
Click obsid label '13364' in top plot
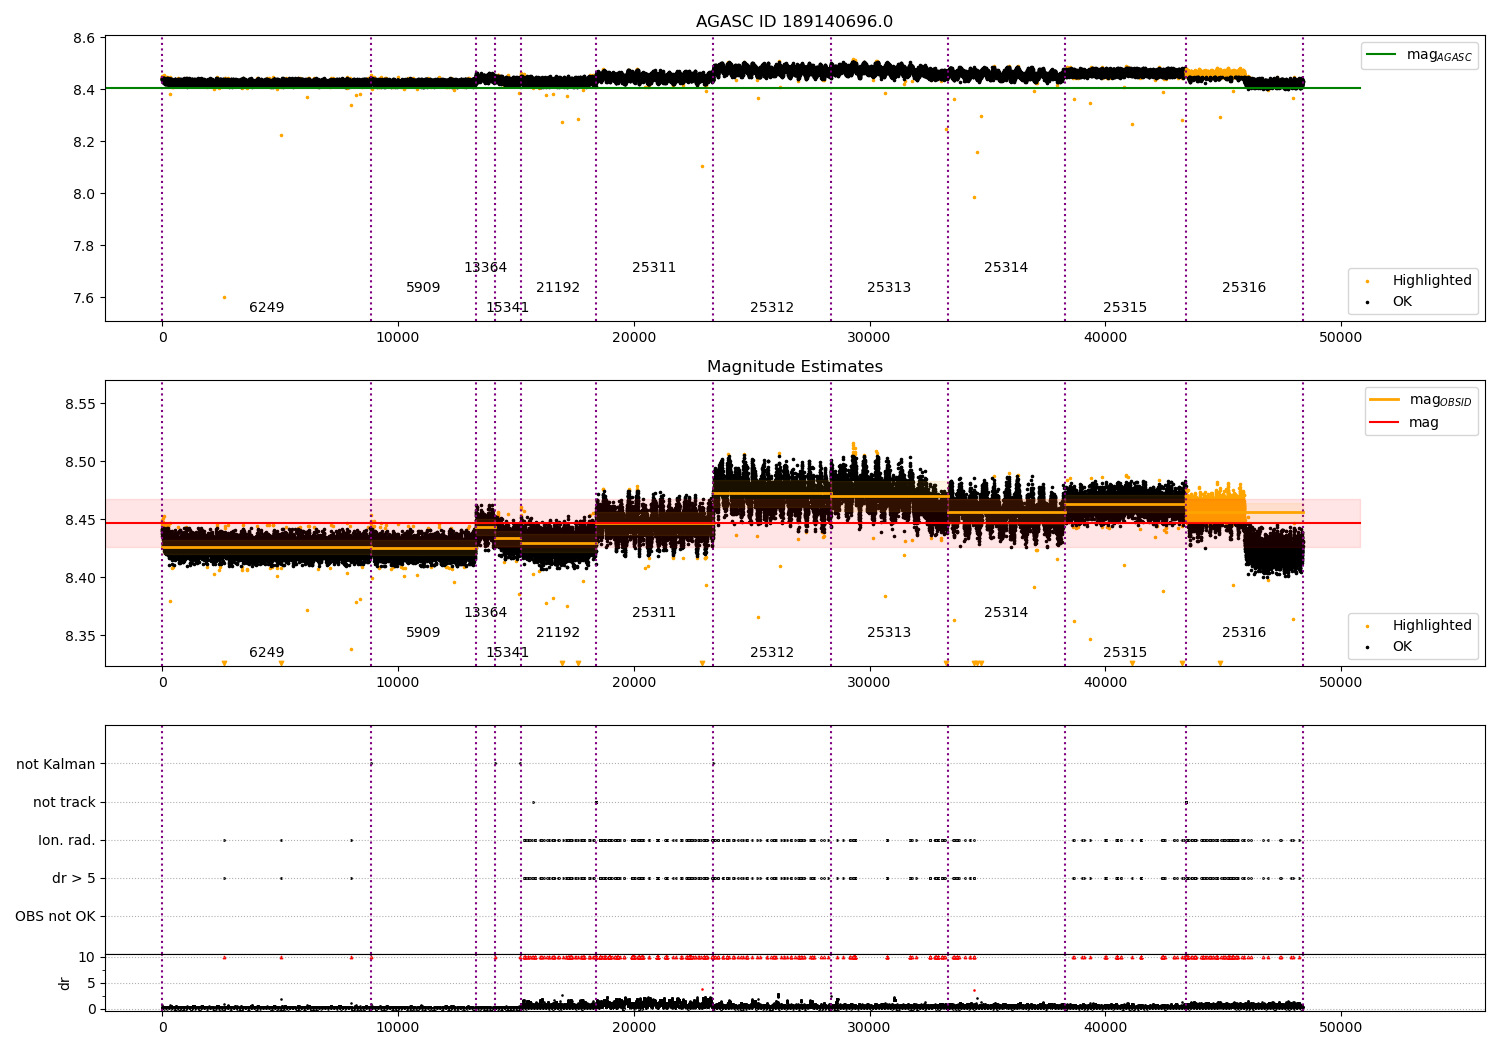(485, 268)
